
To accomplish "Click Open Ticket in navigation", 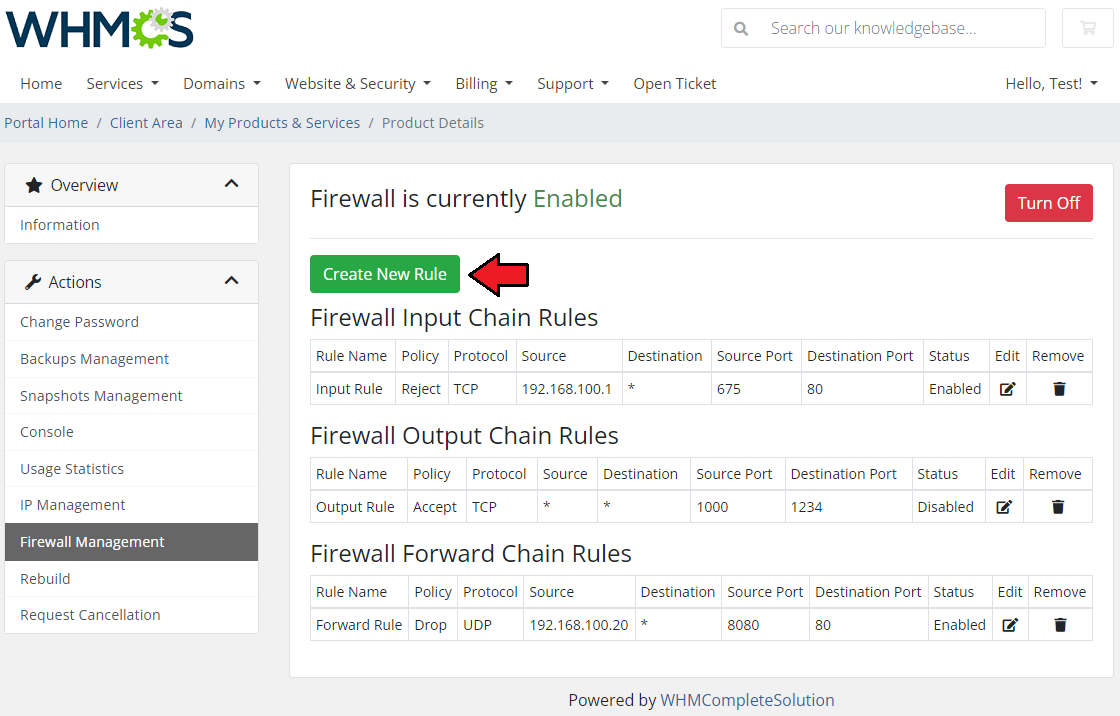I will click(674, 84).
